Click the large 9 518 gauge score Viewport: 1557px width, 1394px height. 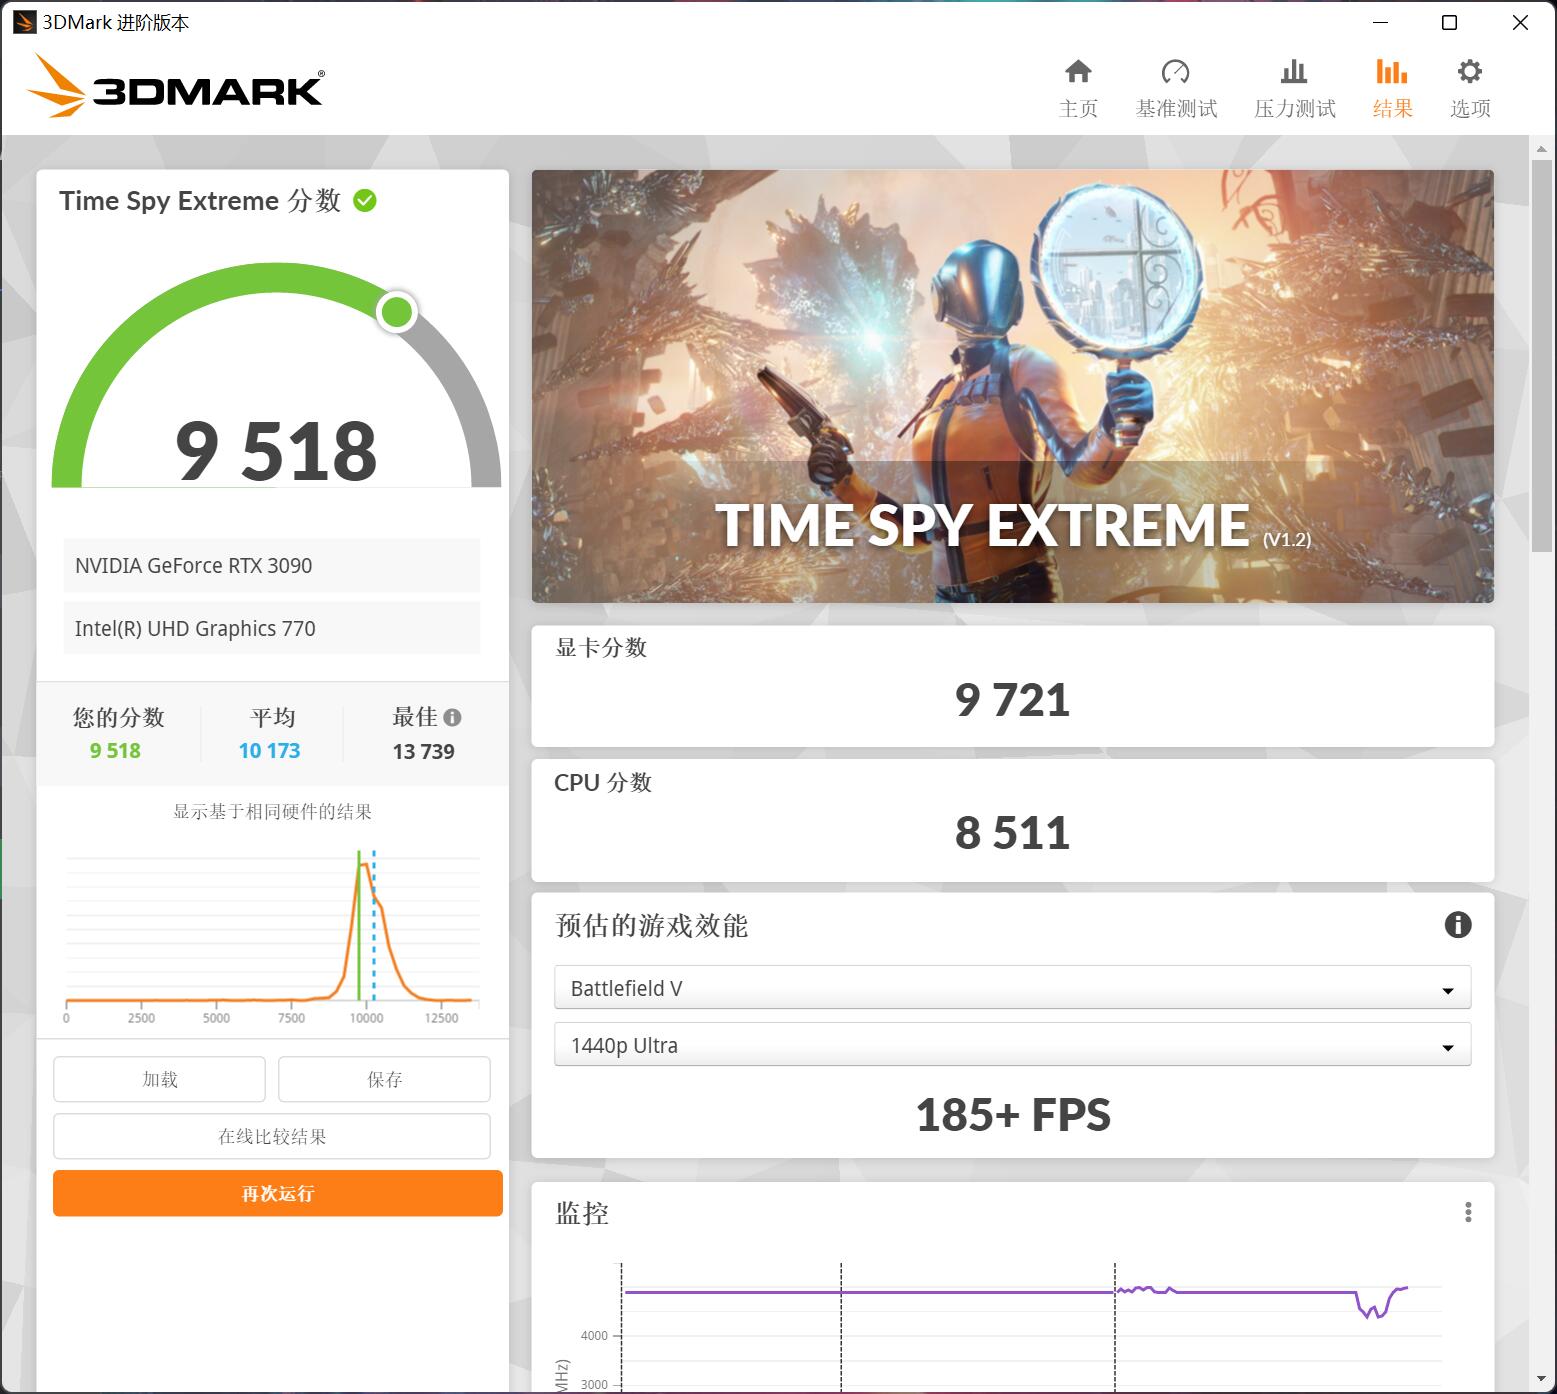pos(276,451)
